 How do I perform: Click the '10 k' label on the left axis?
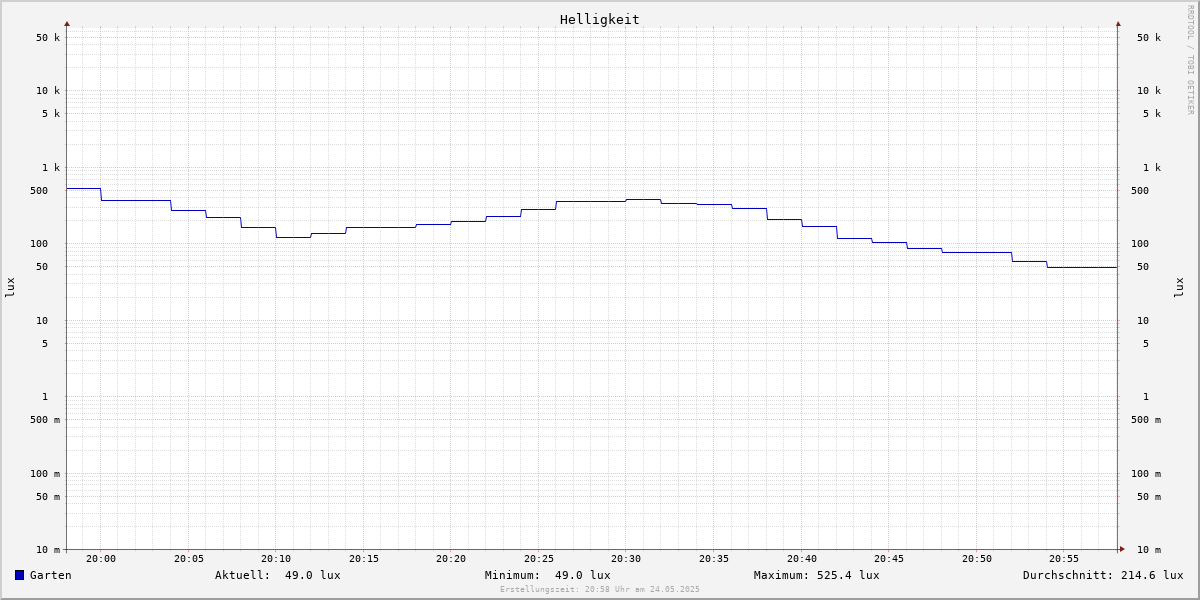tap(48, 91)
